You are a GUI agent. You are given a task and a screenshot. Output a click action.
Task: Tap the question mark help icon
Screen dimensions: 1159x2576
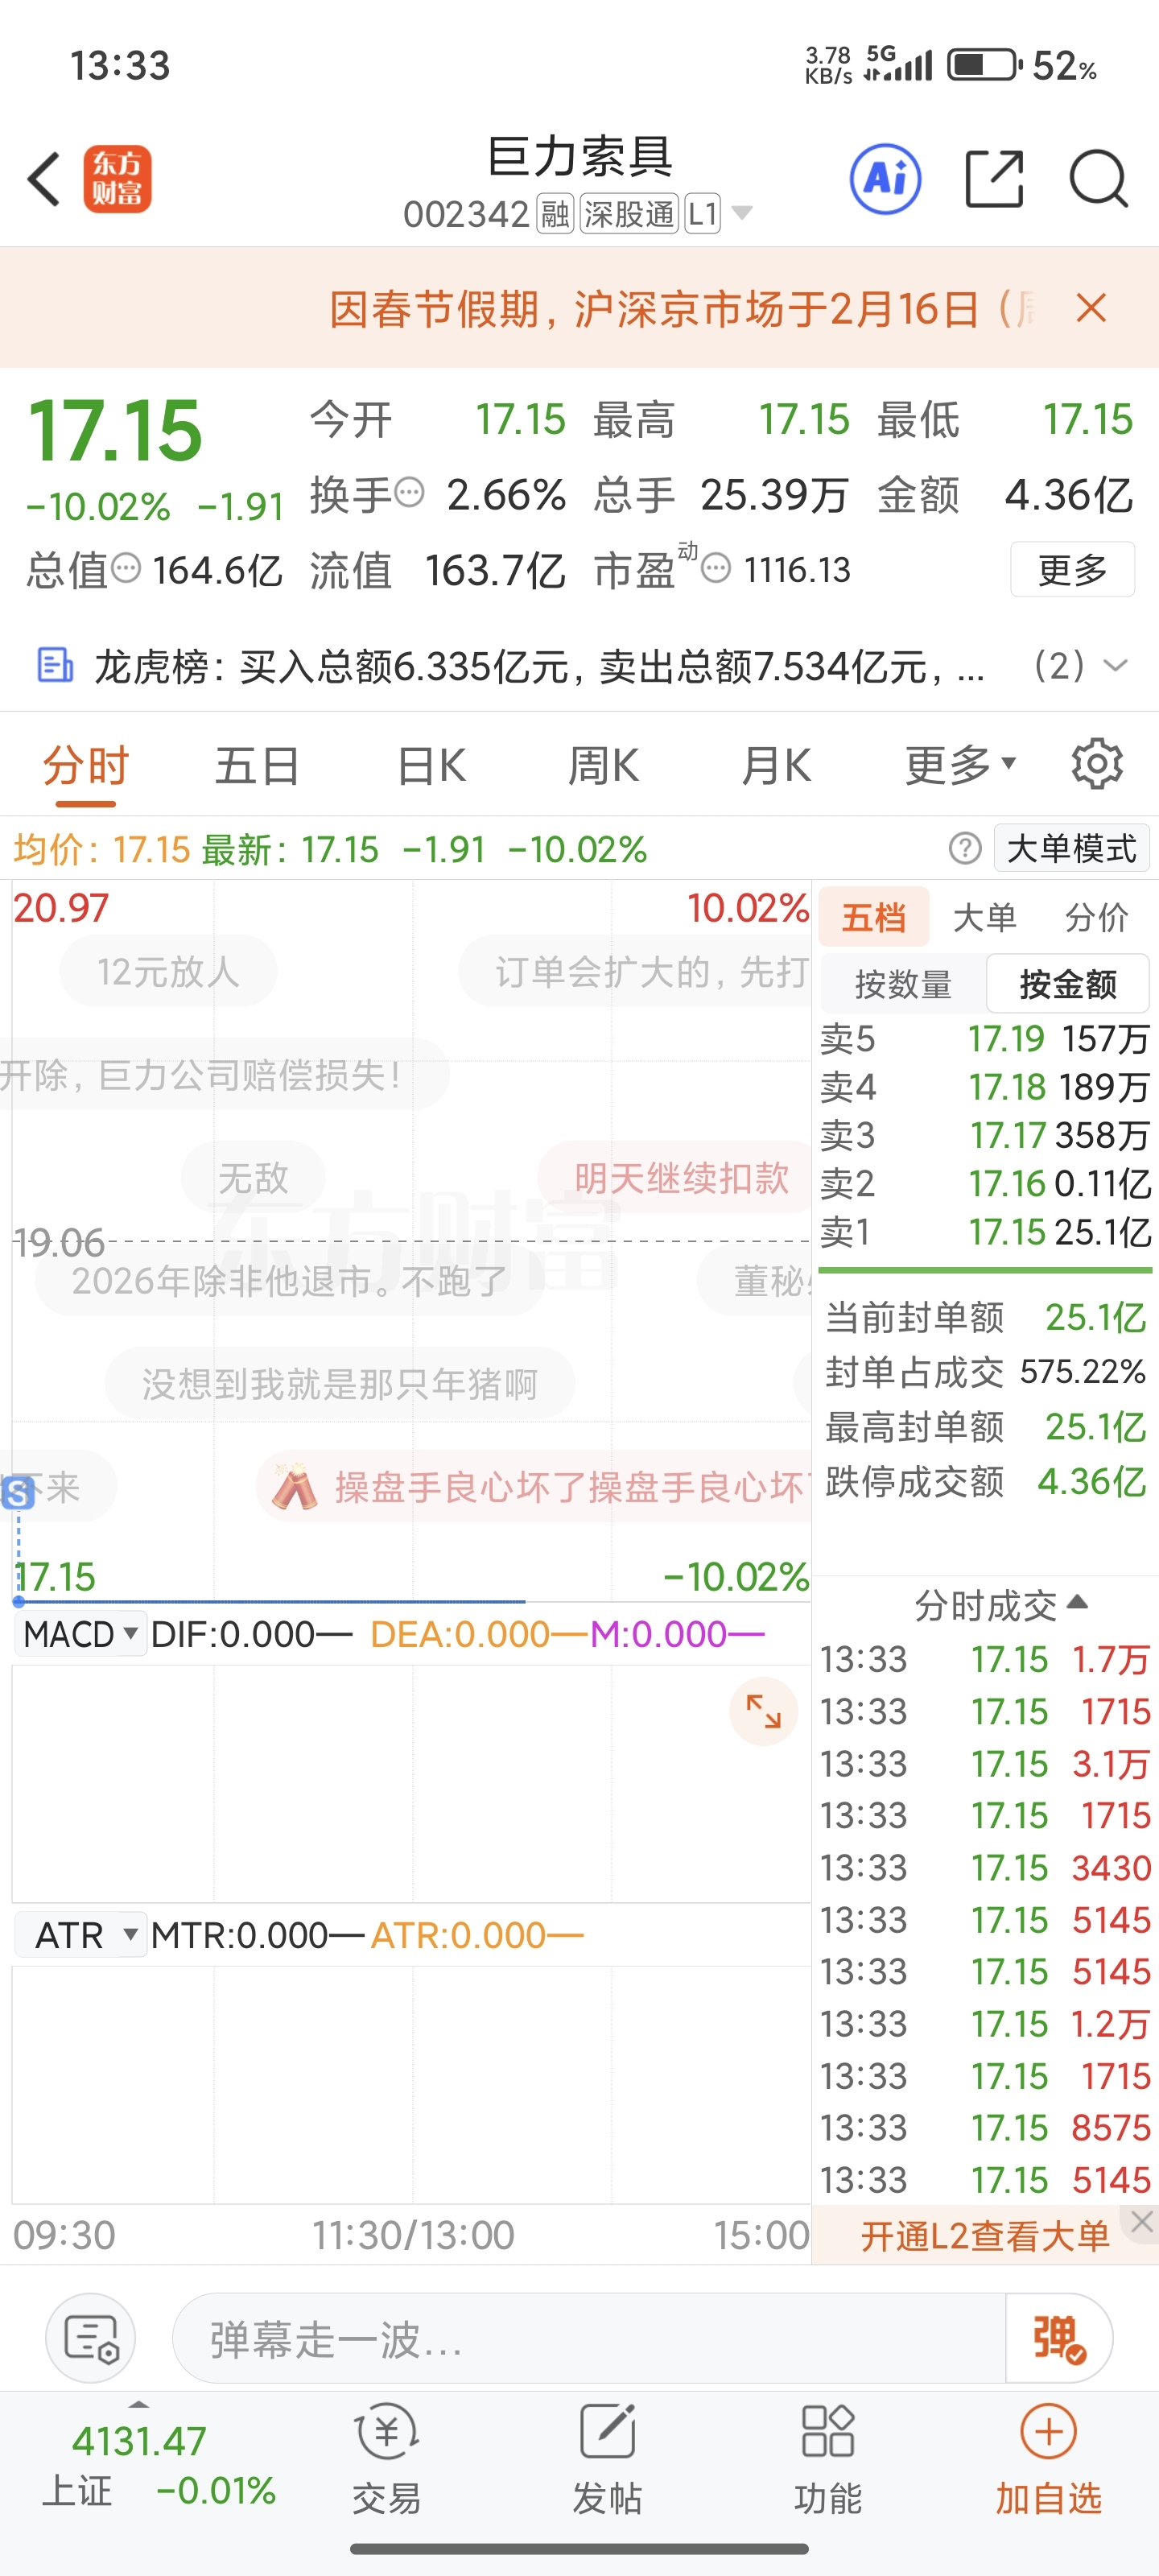tap(965, 849)
